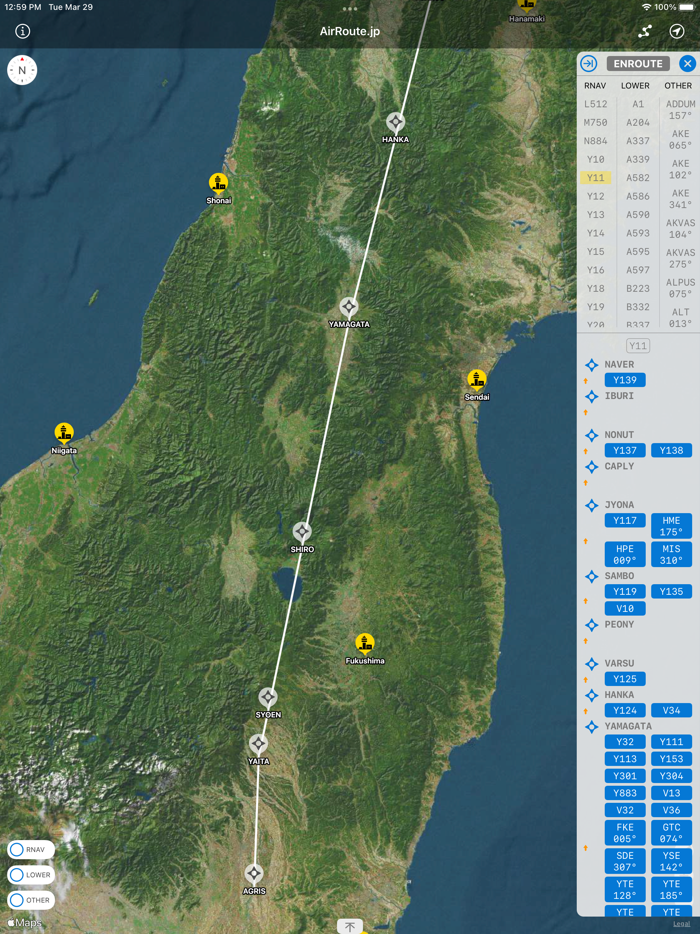The height and width of the screenshot is (934, 700).
Task: Open the Legal link
Action: [x=682, y=924]
